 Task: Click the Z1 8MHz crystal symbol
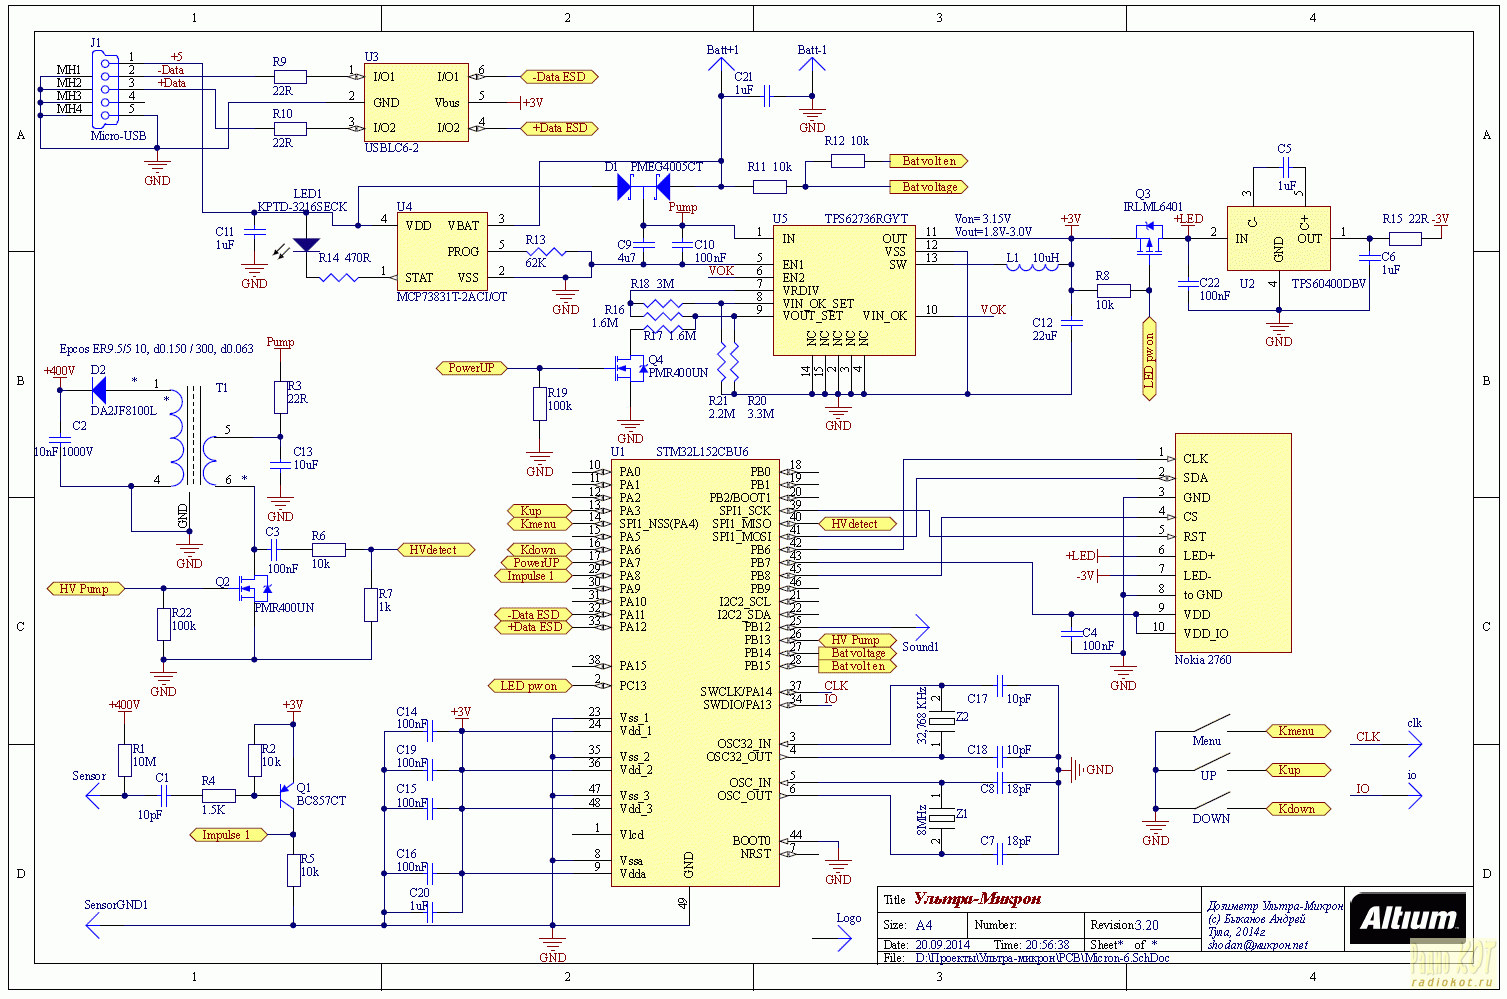[x=942, y=817]
